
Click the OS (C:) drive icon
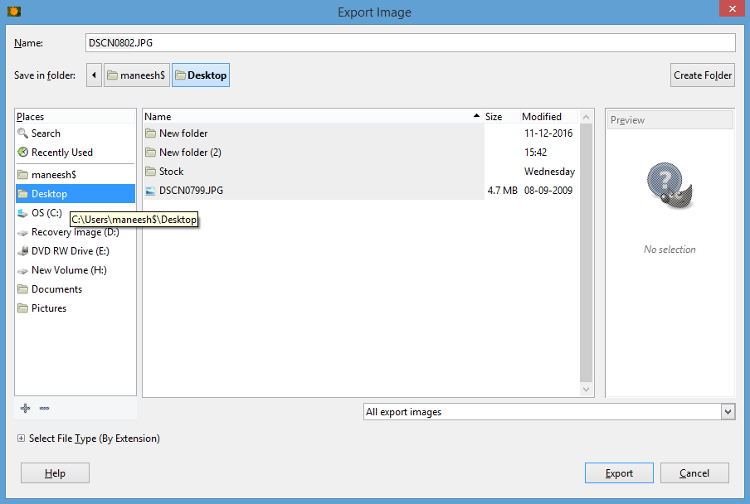click(x=22, y=213)
